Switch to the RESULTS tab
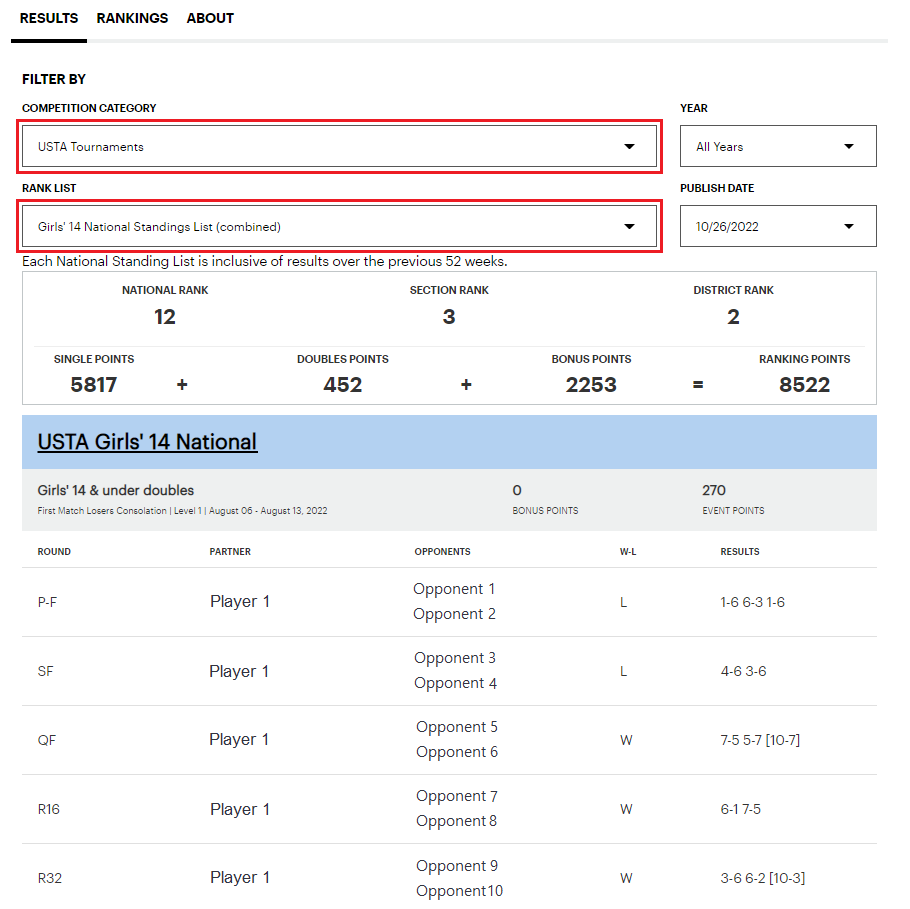This screenshot has height=909, width=910. (49, 18)
